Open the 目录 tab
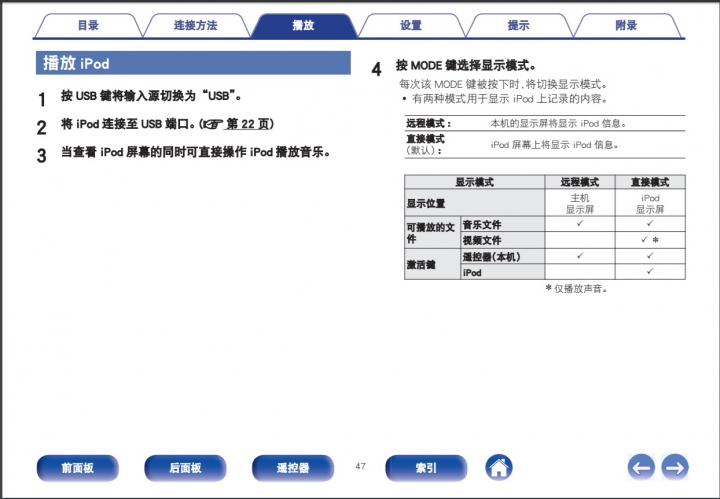The image size is (720, 499). (x=88, y=25)
